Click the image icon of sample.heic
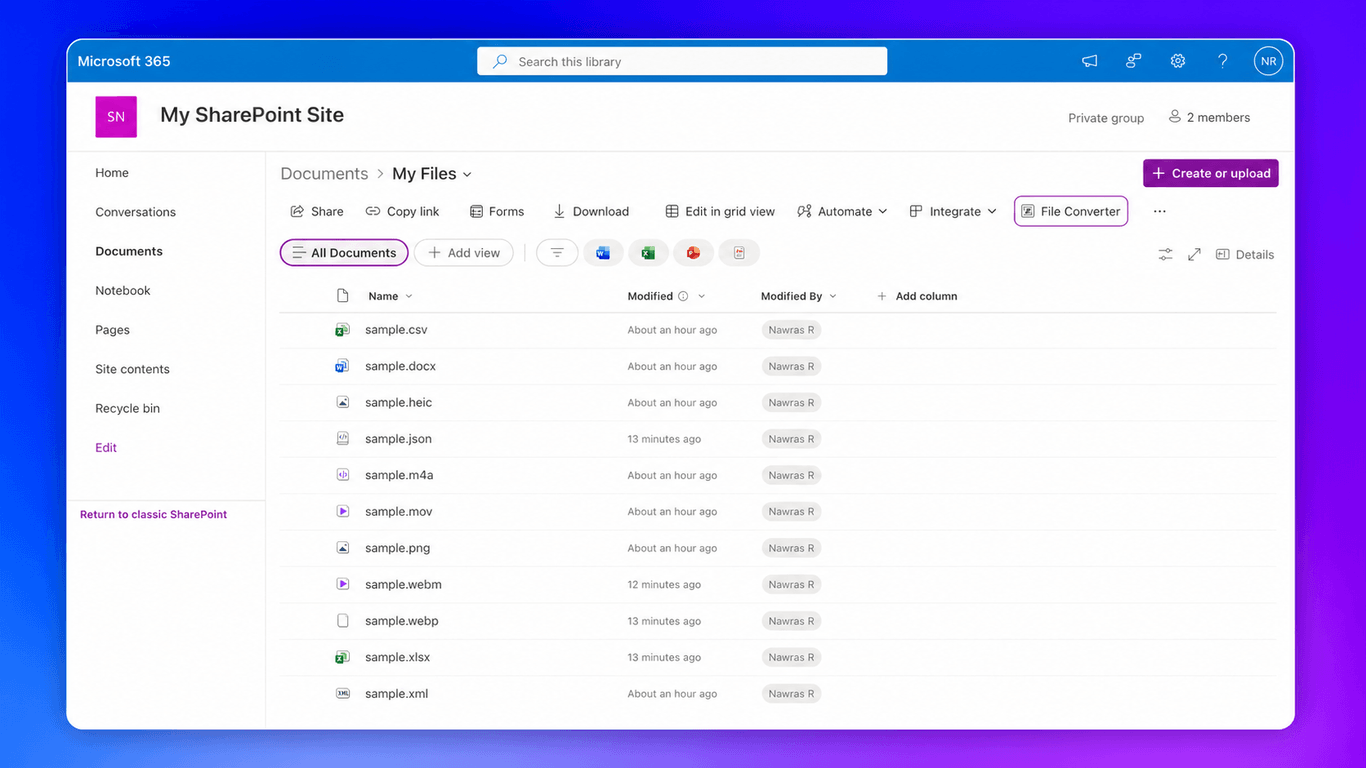This screenshot has width=1366, height=768. (343, 402)
